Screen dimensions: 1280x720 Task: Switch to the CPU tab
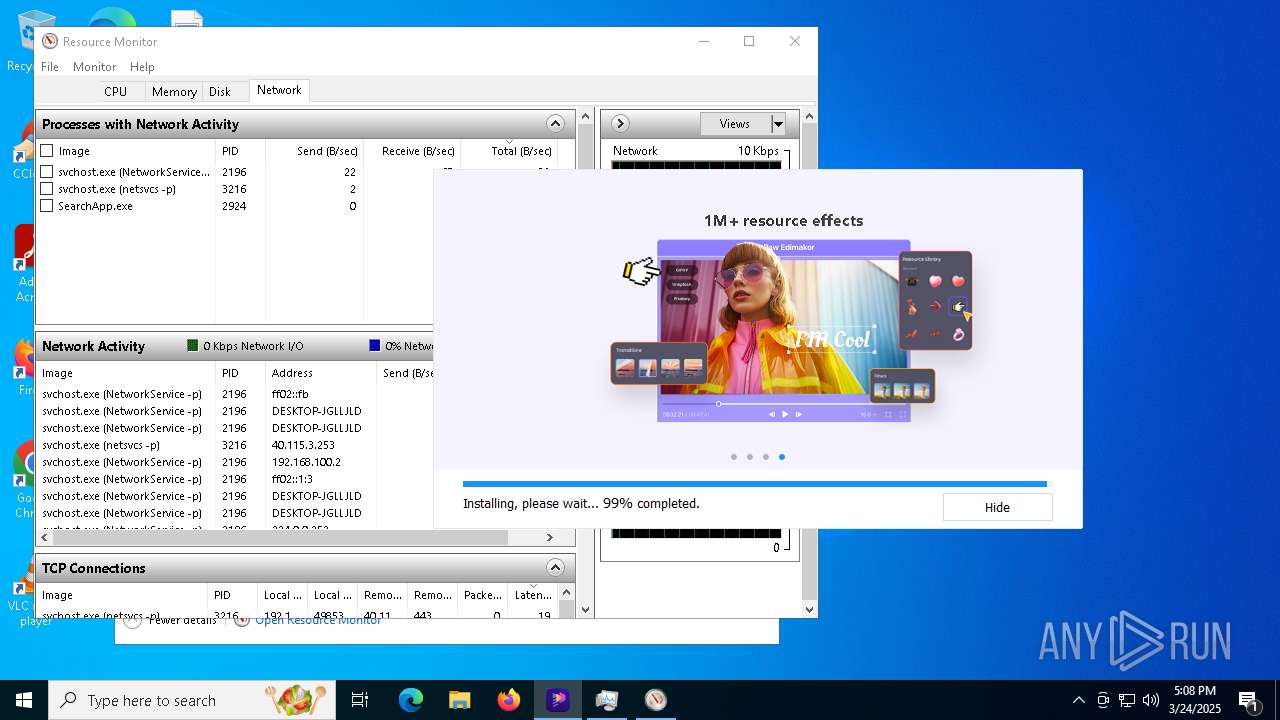tap(116, 91)
